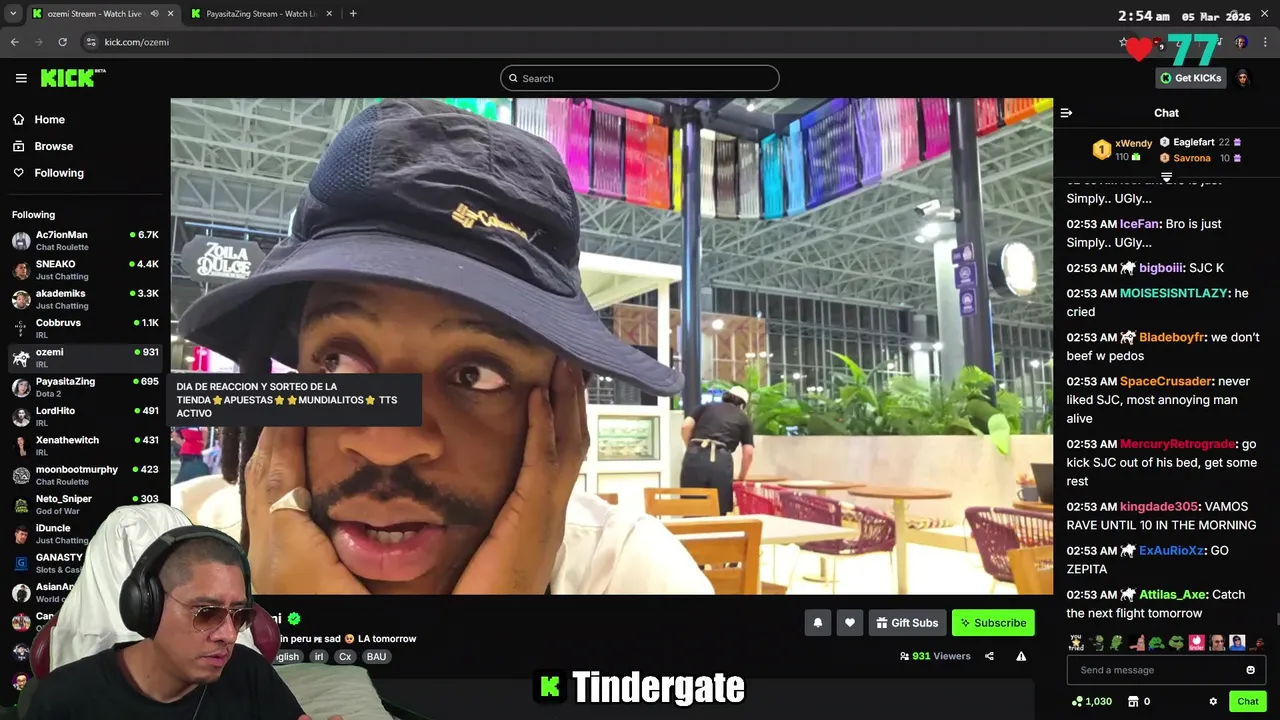Screen dimensions: 1280x720
Task: Open Browse in the sidebar
Action: click(x=53, y=146)
